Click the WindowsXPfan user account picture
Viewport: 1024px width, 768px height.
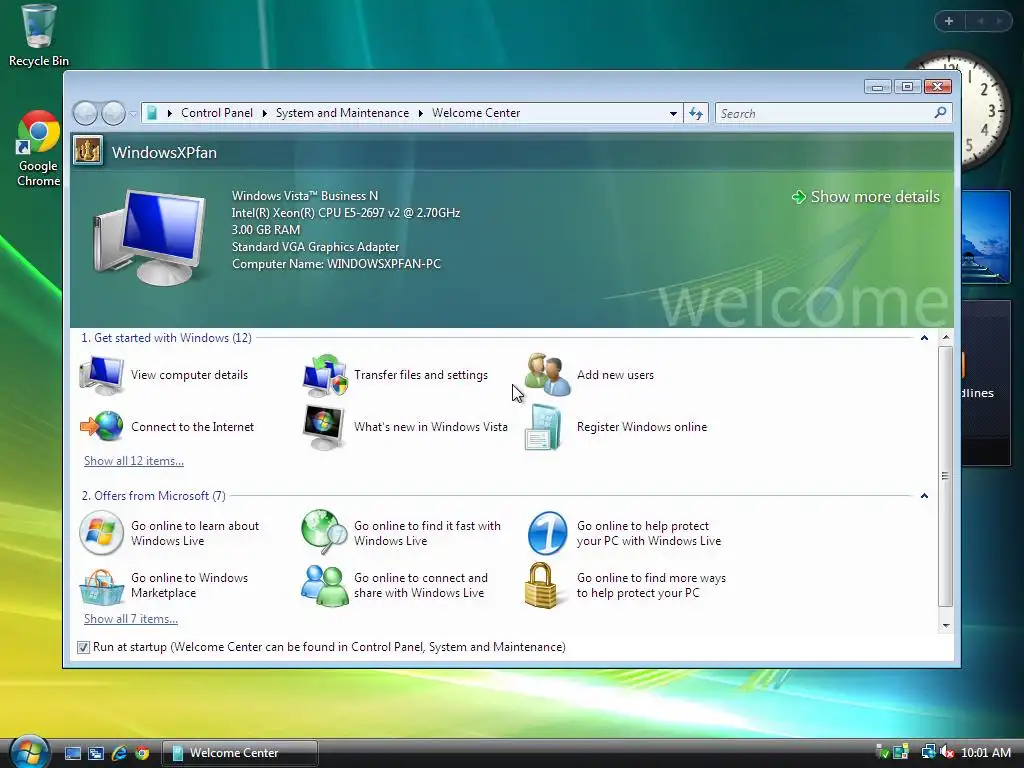pyautogui.click(x=88, y=151)
